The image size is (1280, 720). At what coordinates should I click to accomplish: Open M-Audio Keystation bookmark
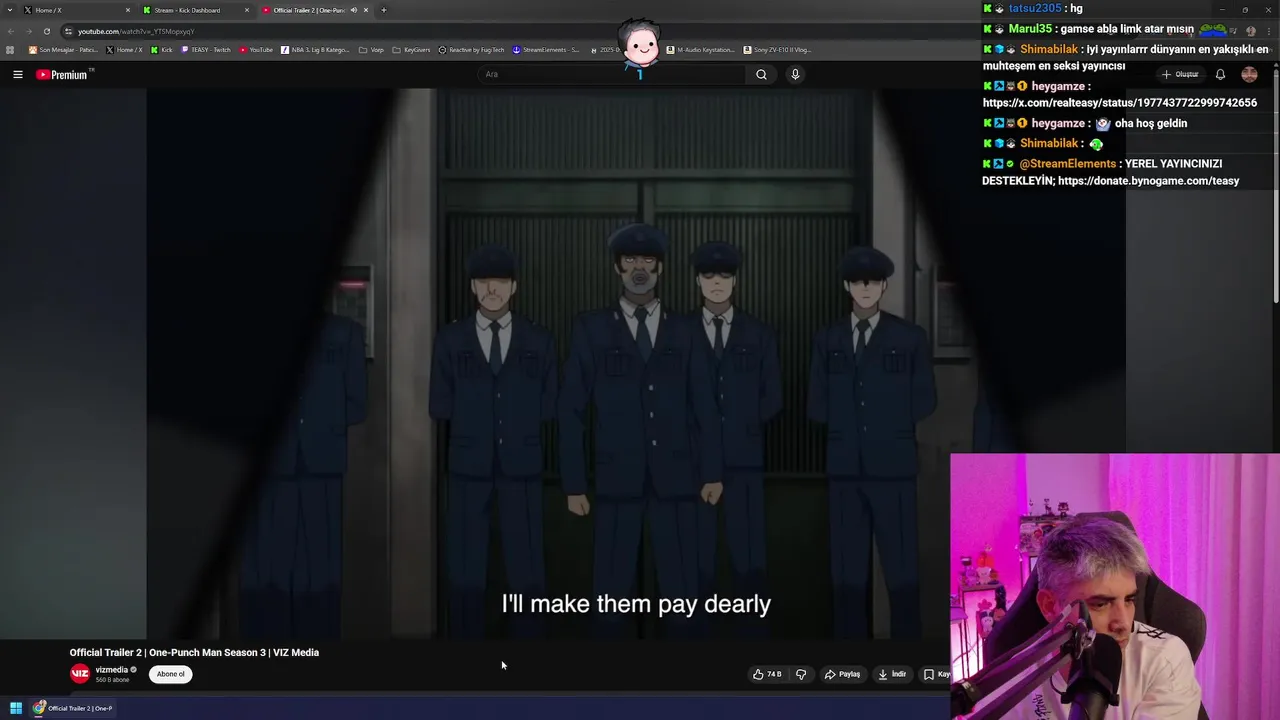click(700, 49)
